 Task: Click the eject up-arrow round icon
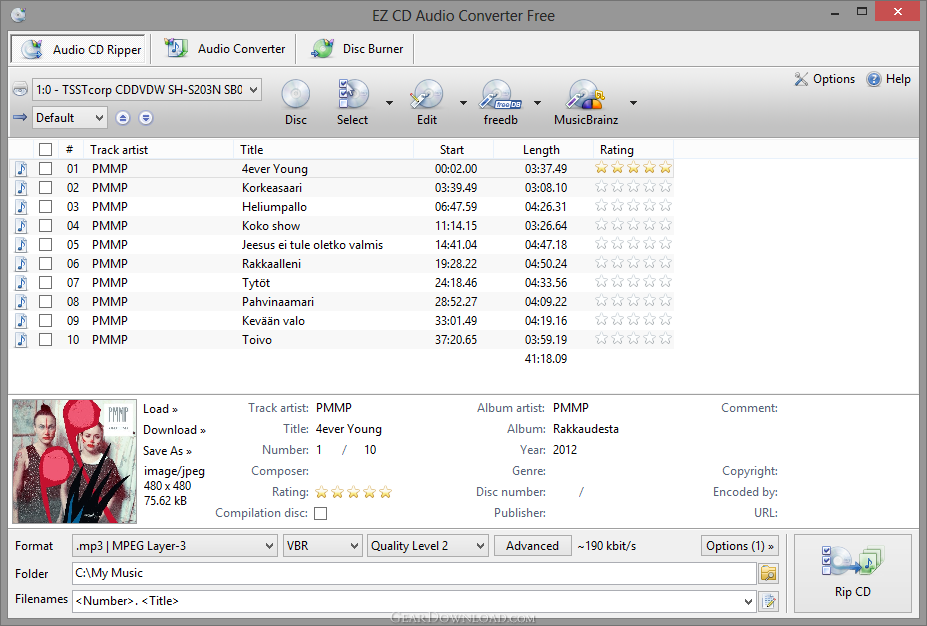tap(122, 118)
